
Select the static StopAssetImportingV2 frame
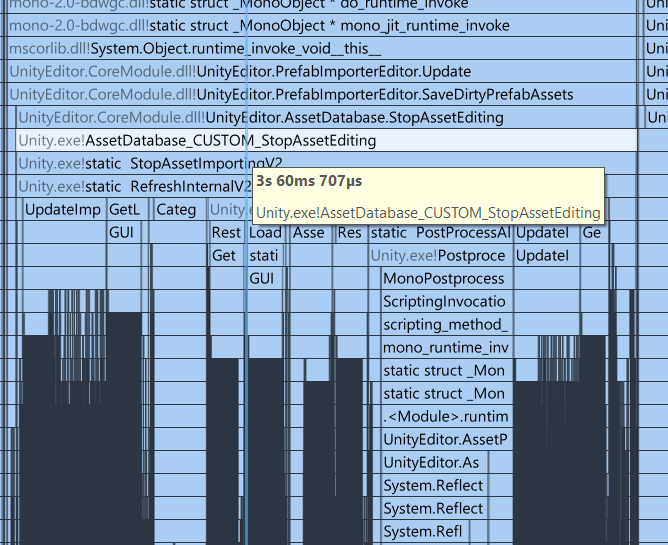[x=327, y=164]
